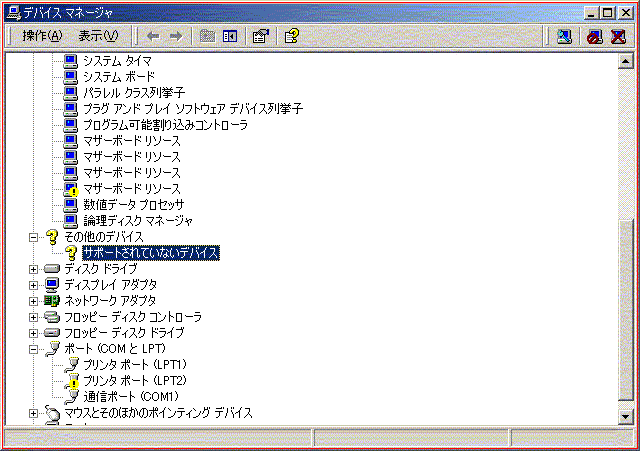Select the システム ボード device icon
The height and width of the screenshot is (451, 640).
[71, 77]
